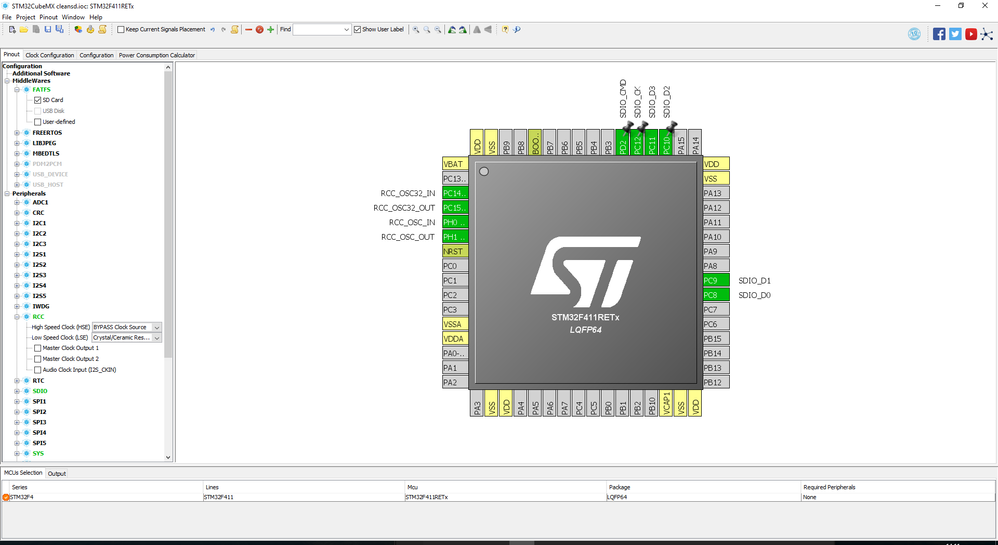Toggle the Show User Label checkbox

(357, 29)
